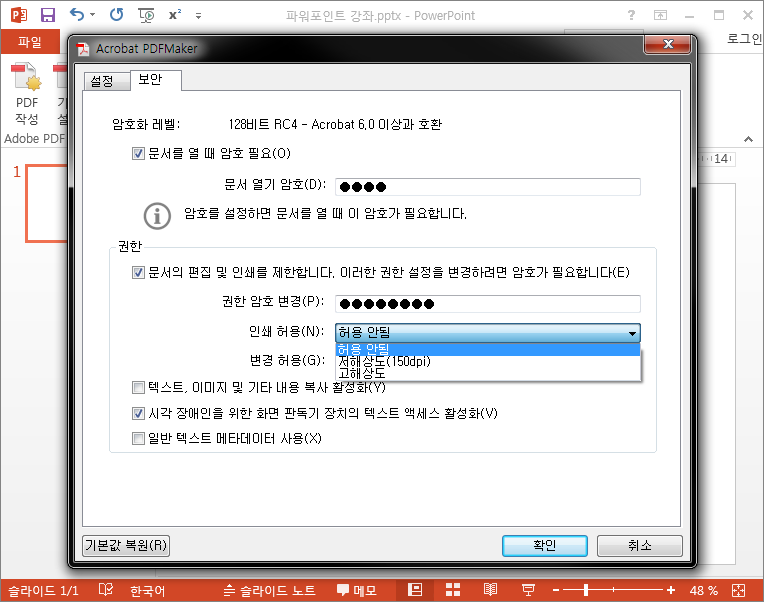Toggle 슬라이드 노트 in status bar

point(269,591)
